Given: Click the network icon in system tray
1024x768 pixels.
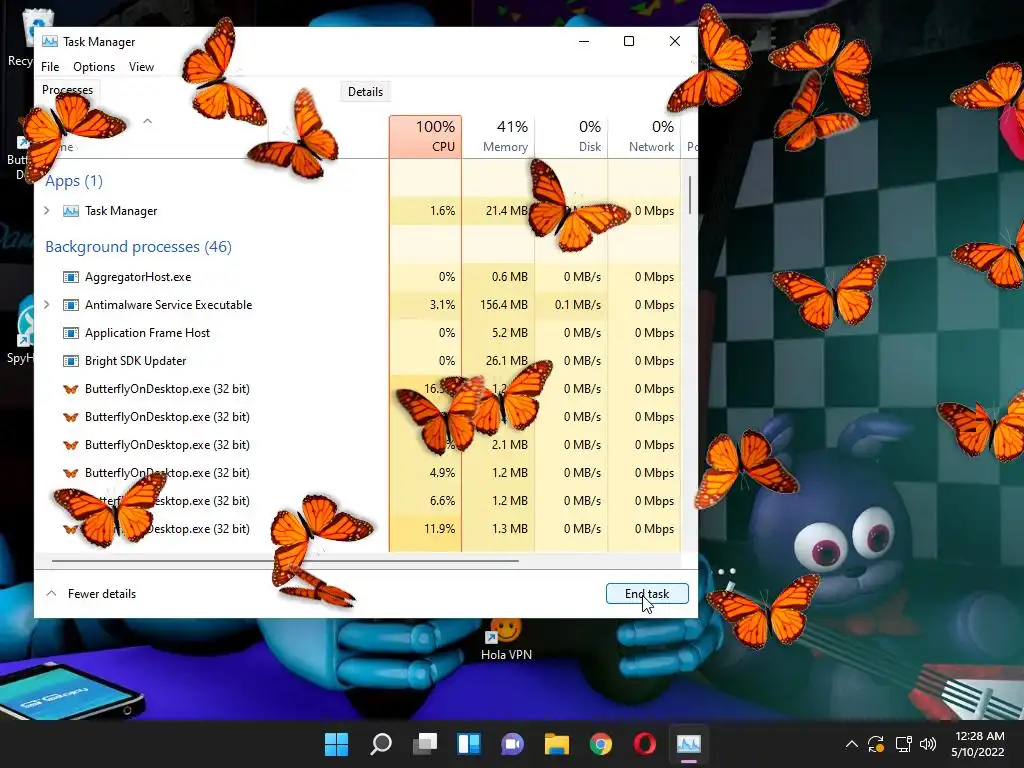Looking at the screenshot, I should point(903,744).
